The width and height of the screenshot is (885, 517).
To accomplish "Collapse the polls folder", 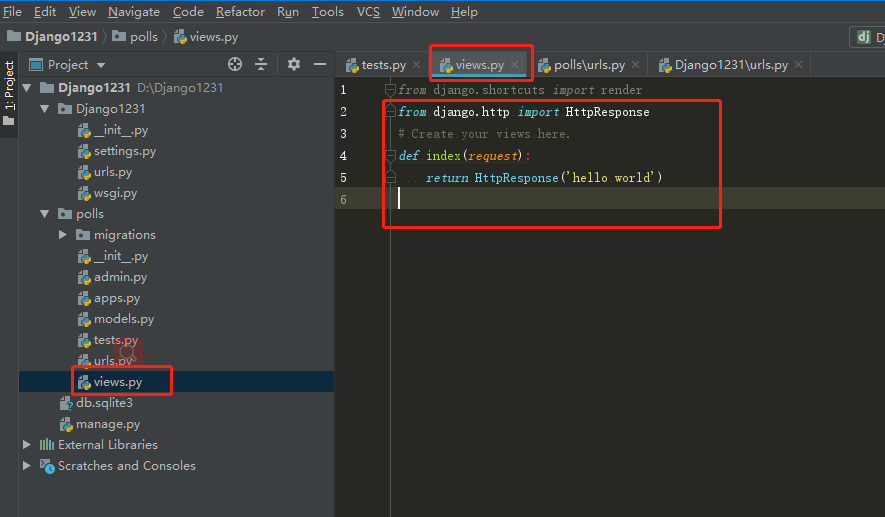I will pos(45,214).
